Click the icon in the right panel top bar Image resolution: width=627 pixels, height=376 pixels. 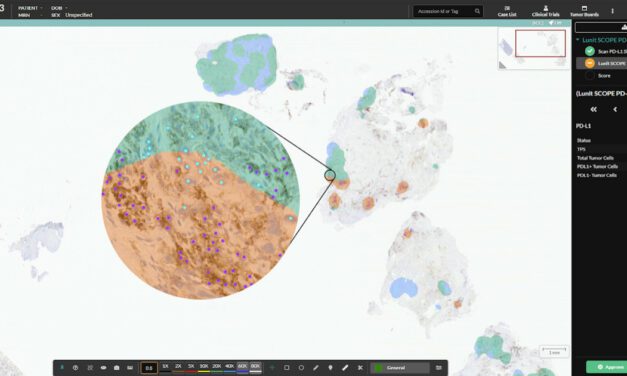point(623,27)
